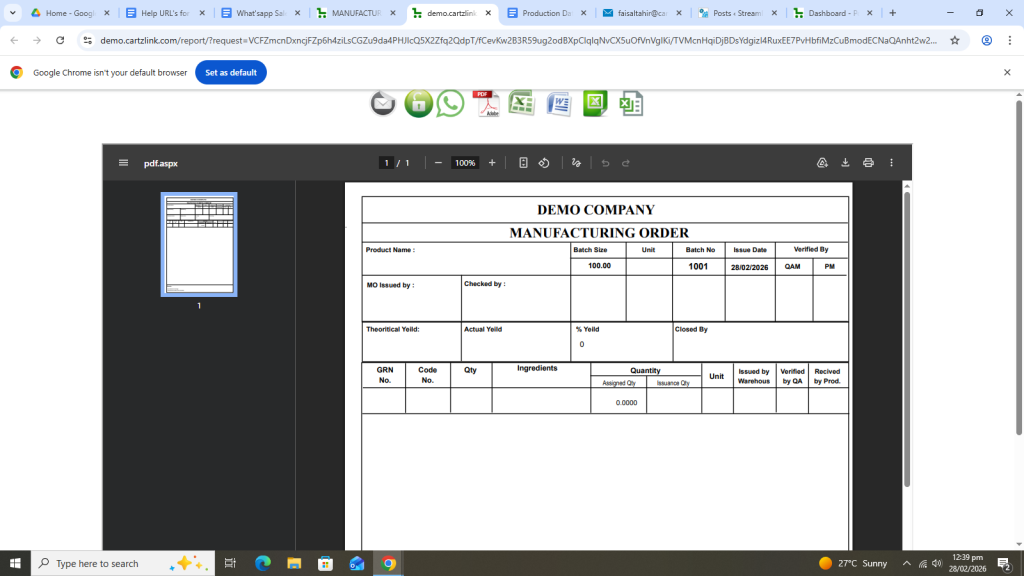The image size is (1024, 576).
Task: Zoom in on the PDF document
Action: pos(491,163)
